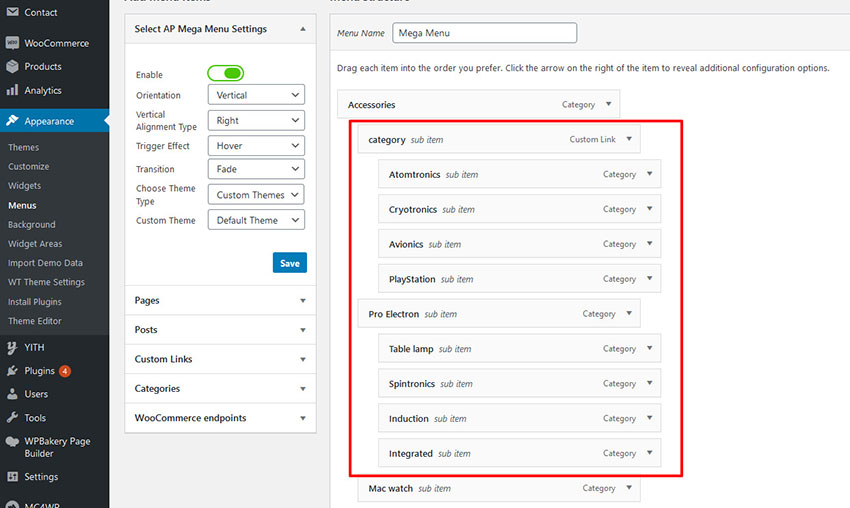Click the Products box icon
This screenshot has width=850, height=508.
coord(12,67)
